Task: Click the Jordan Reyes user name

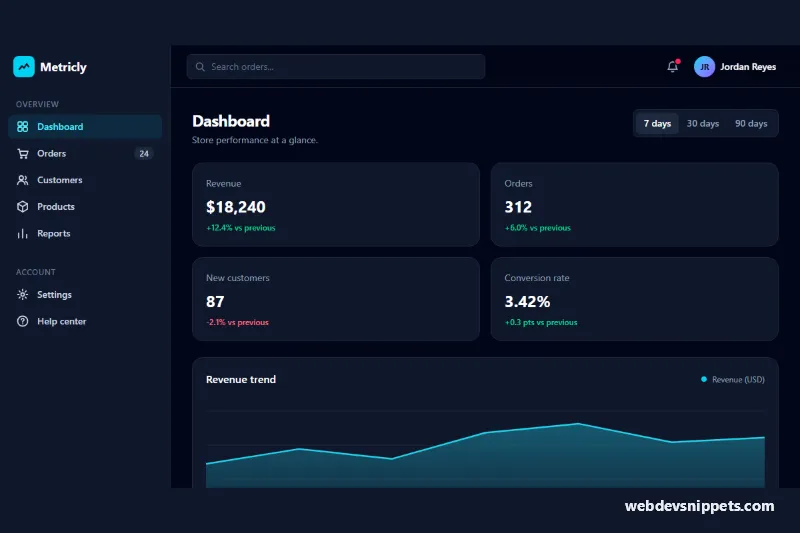Action: tap(748, 67)
